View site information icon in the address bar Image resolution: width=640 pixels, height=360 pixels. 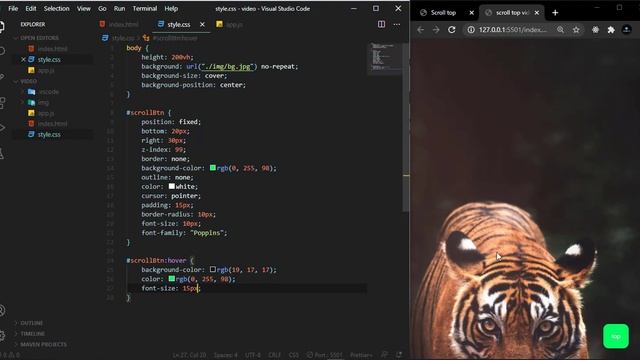tap(471, 30)
